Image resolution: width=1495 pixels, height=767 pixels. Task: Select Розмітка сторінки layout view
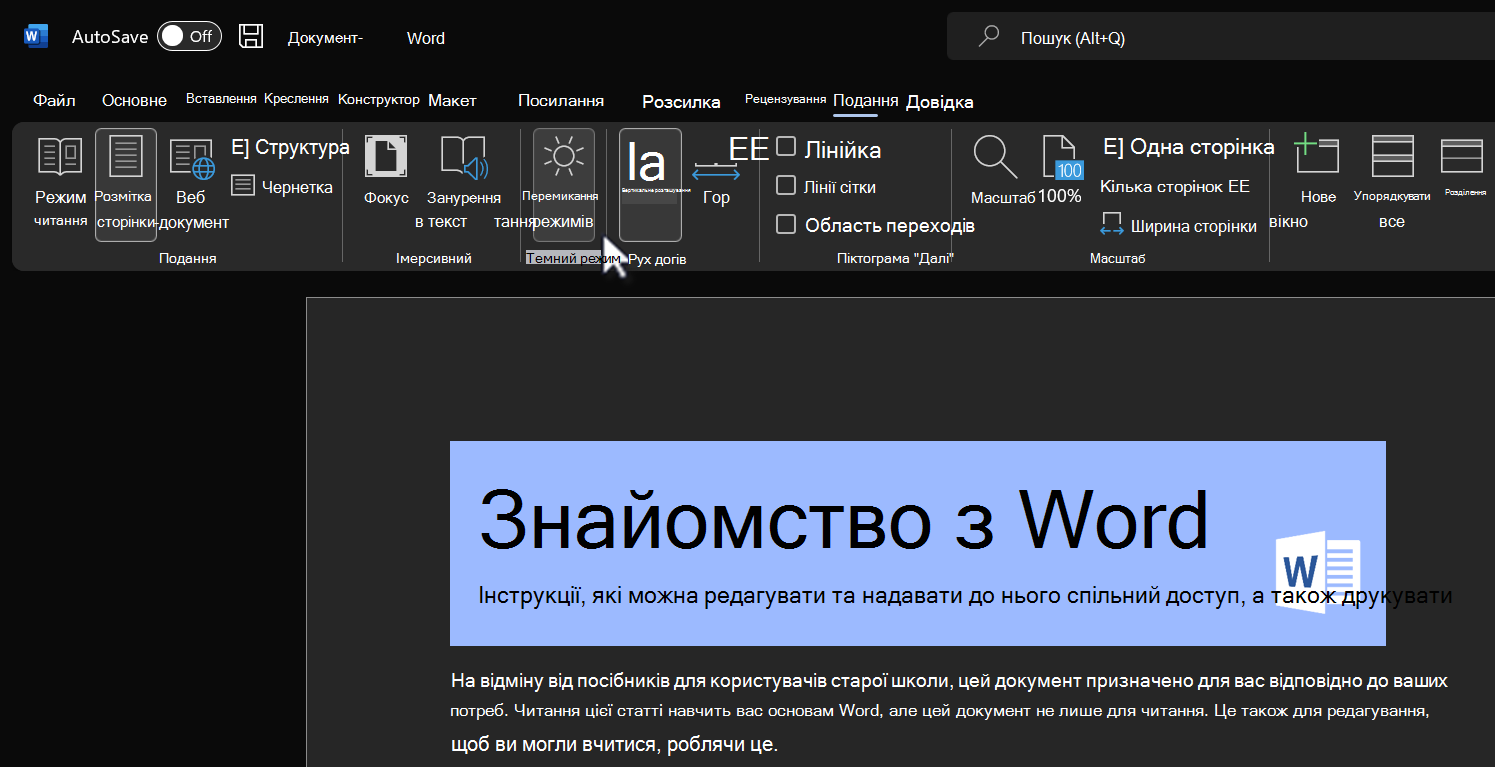click(x=126, y=185)
